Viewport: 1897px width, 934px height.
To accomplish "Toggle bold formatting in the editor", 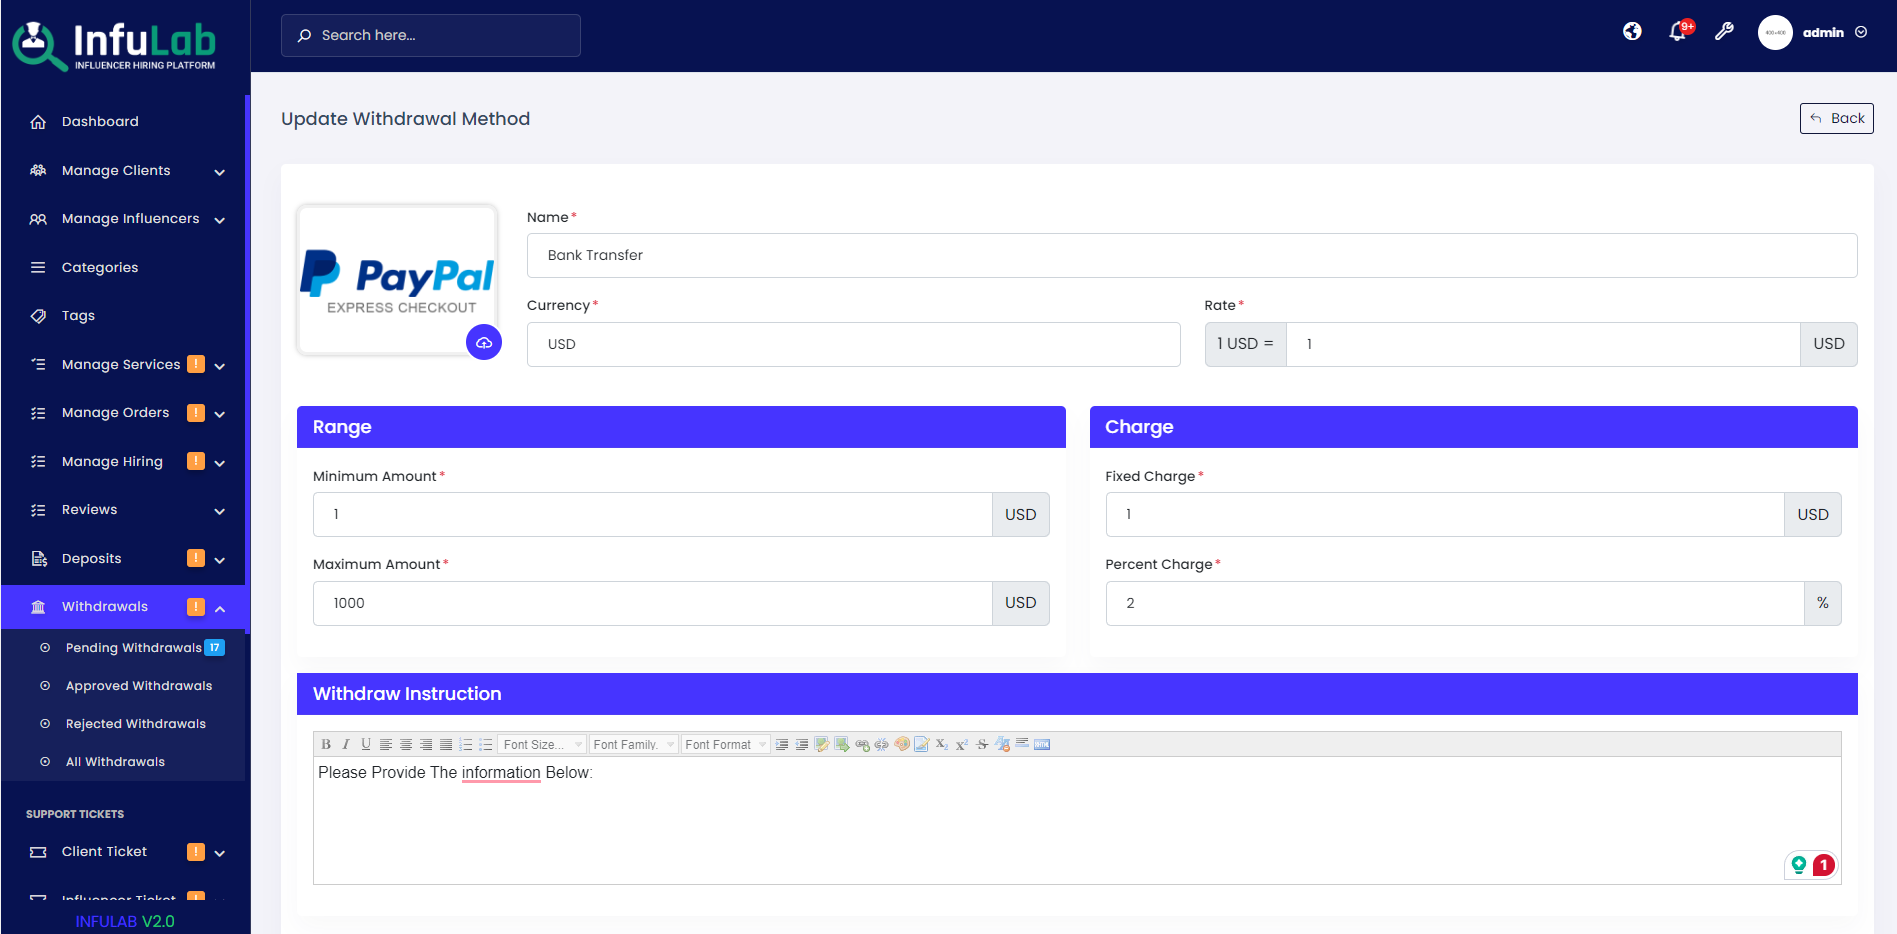I will click(x=326, y=744).
